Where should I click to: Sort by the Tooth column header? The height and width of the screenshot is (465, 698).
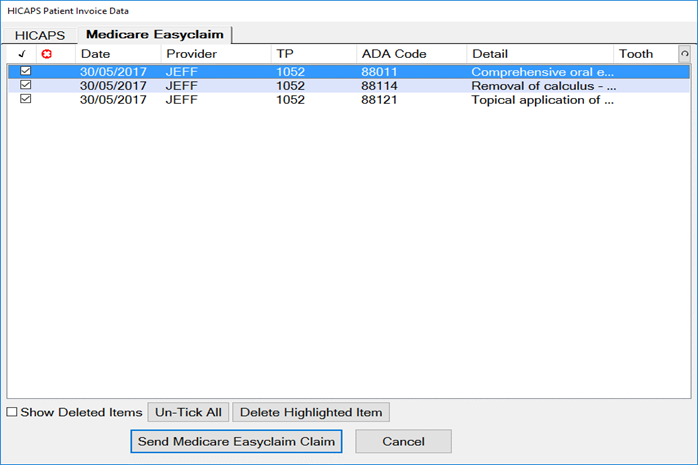point(645,54)
